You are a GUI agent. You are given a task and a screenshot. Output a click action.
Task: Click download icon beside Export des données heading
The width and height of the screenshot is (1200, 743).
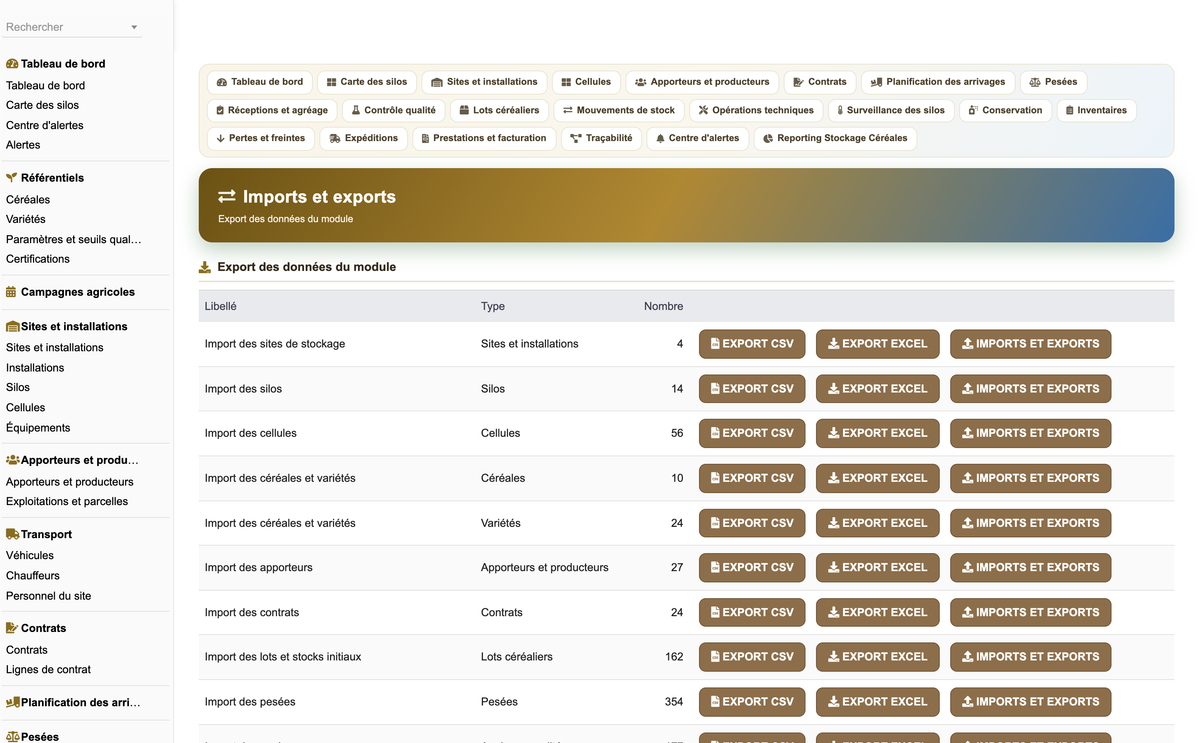(x=205, y=267)
